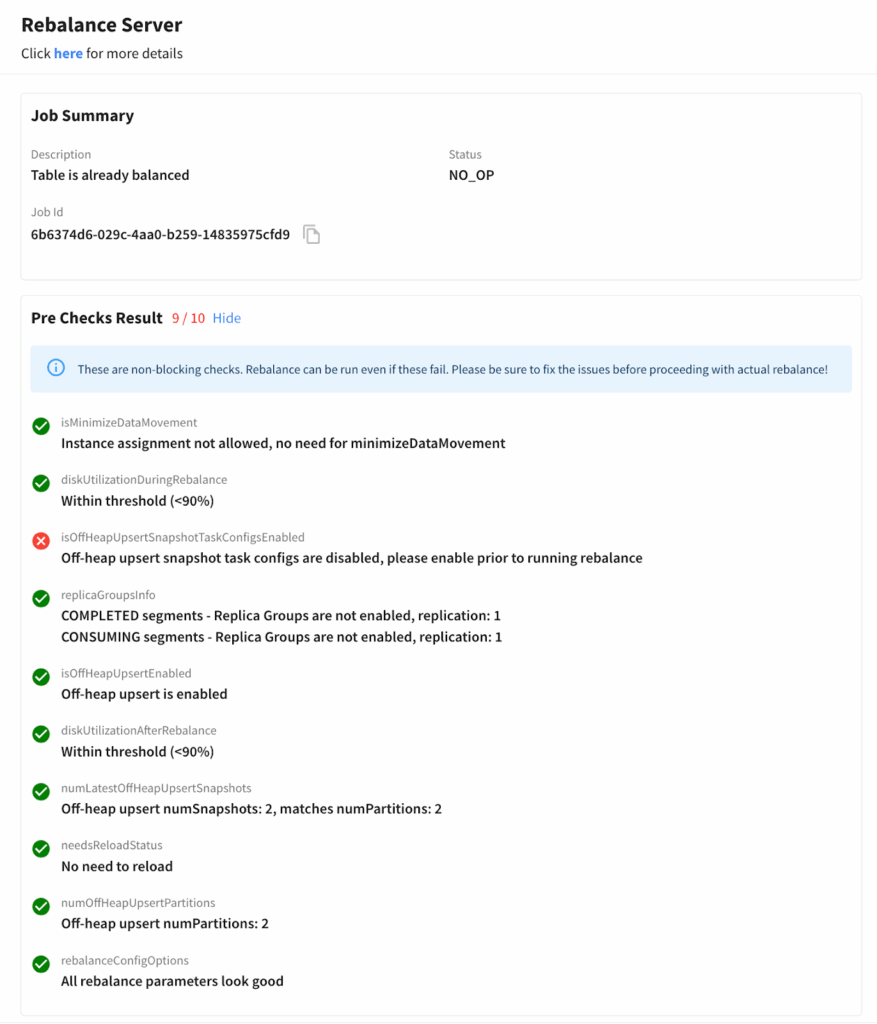Image resolution: width=877 pixels, height=1024 pixels.
Task: Click the 9 / 10 pre-checks count
Action: (188, 318)
